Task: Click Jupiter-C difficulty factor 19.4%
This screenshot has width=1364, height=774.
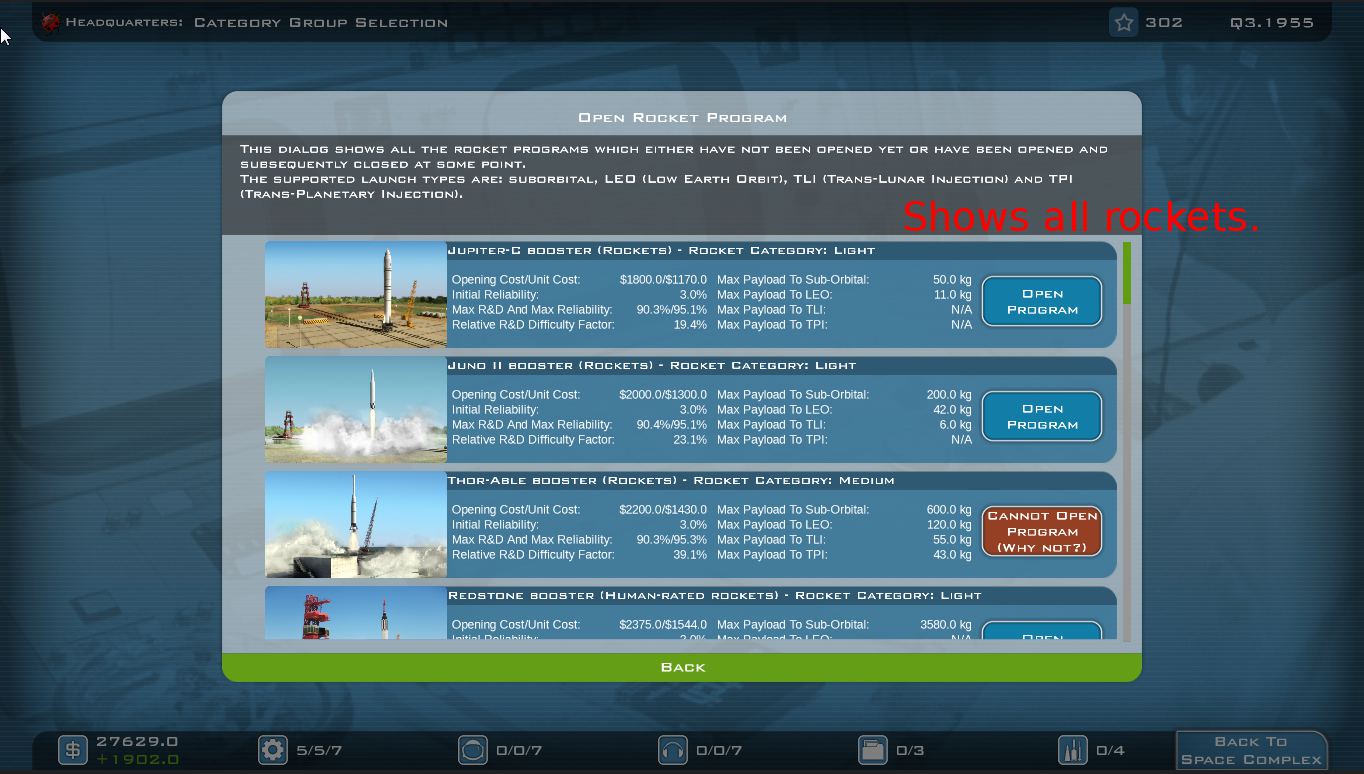Action: click(690, 325)
